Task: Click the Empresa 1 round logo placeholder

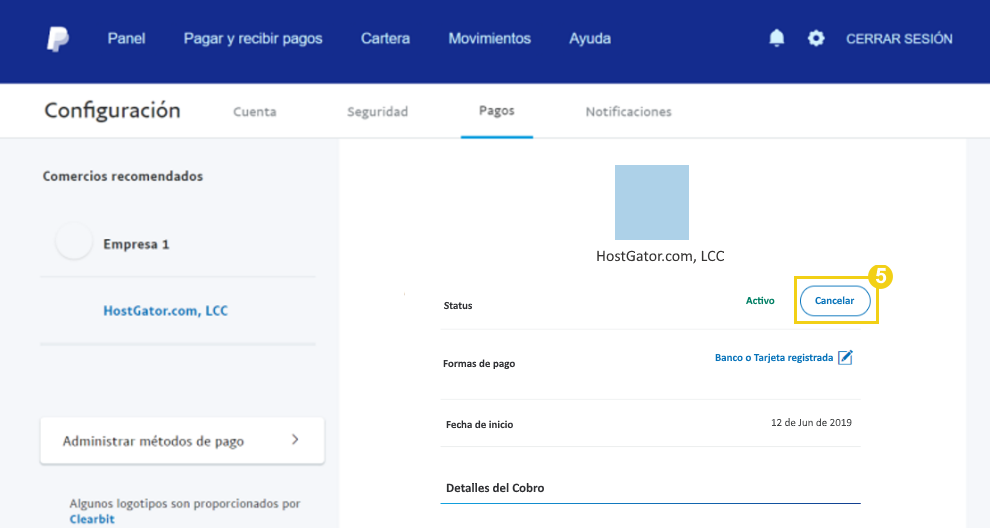Action: pos(74,241)
